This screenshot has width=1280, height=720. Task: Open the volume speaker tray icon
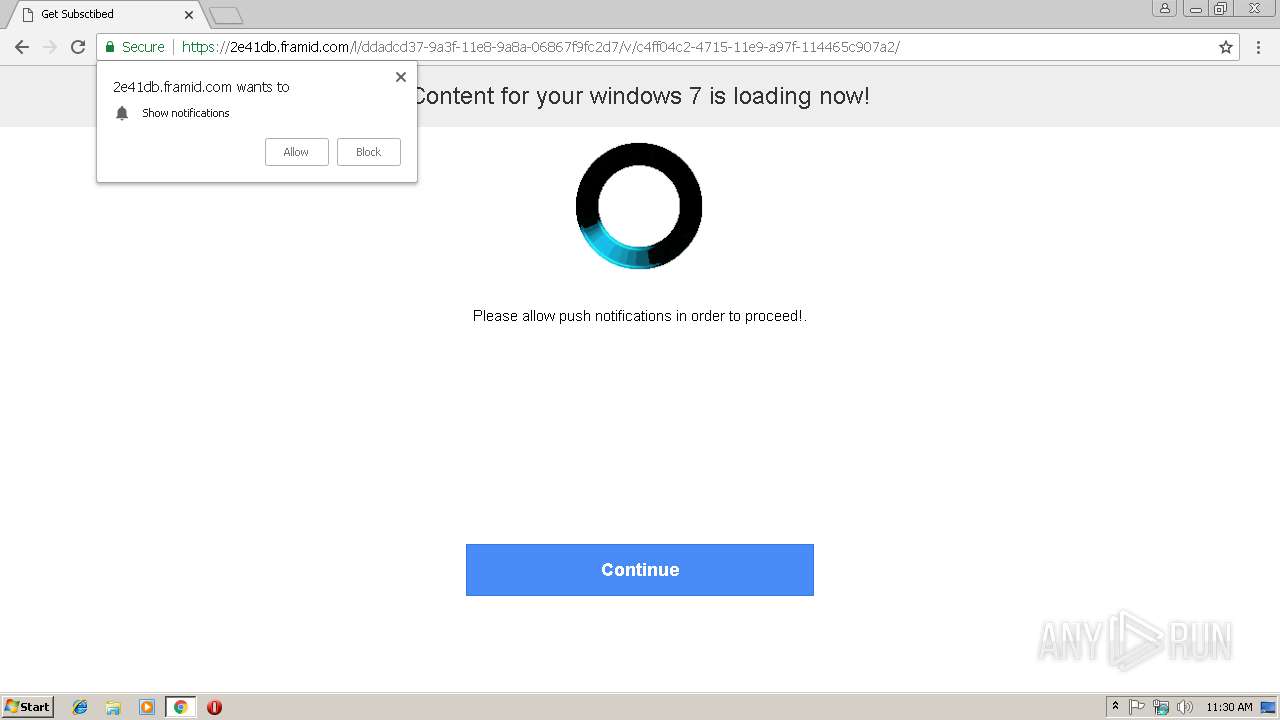[1185, 707]
